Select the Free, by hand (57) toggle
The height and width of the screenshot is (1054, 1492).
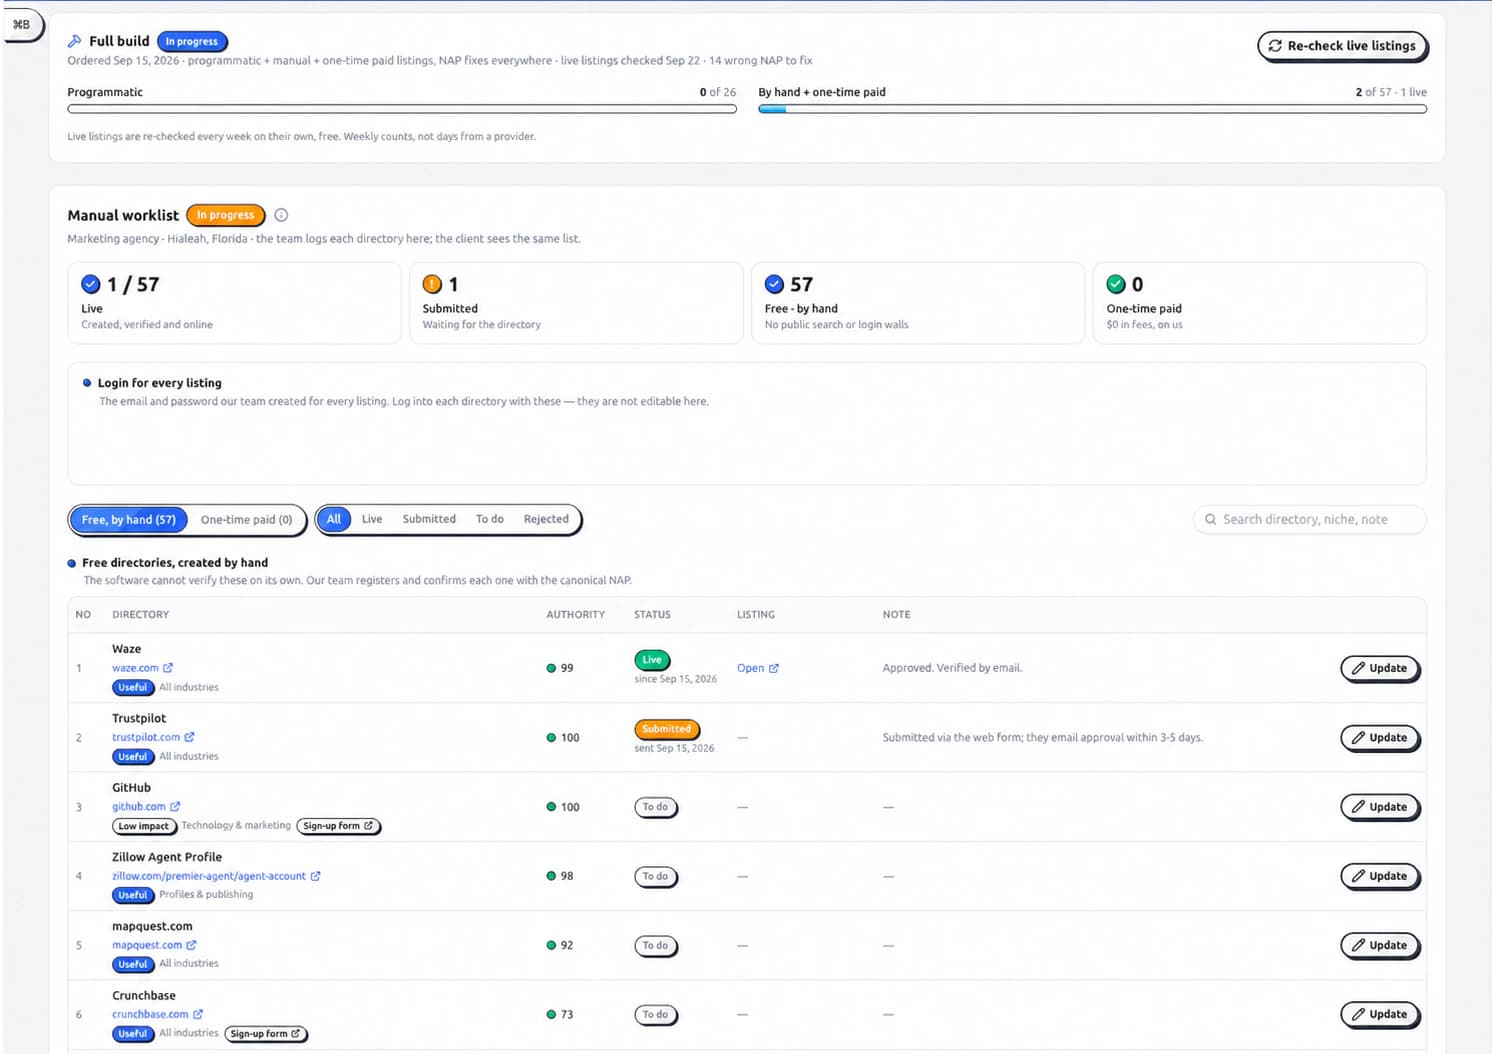[129, 520]
